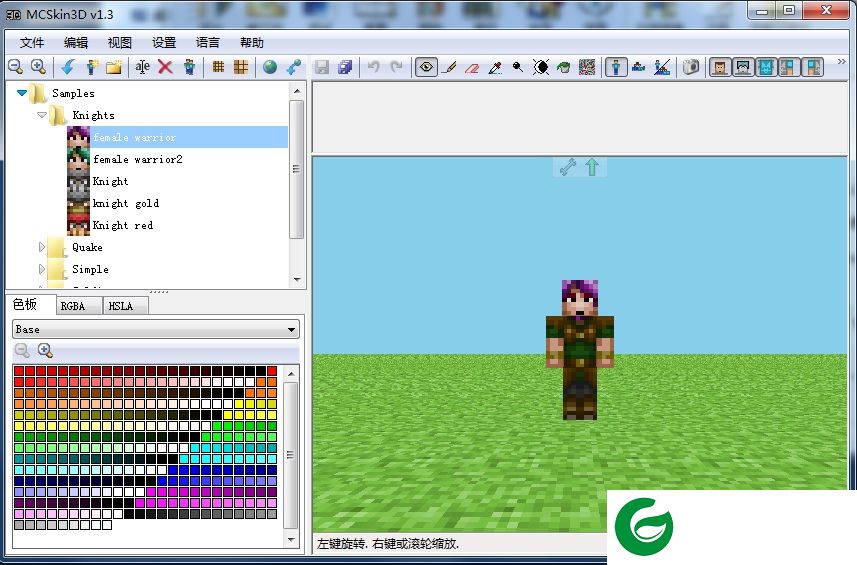Select the female warrior2 skin
Image resolution: width=857 pixels, height=565 pixels.
click(x=138, y=160)
